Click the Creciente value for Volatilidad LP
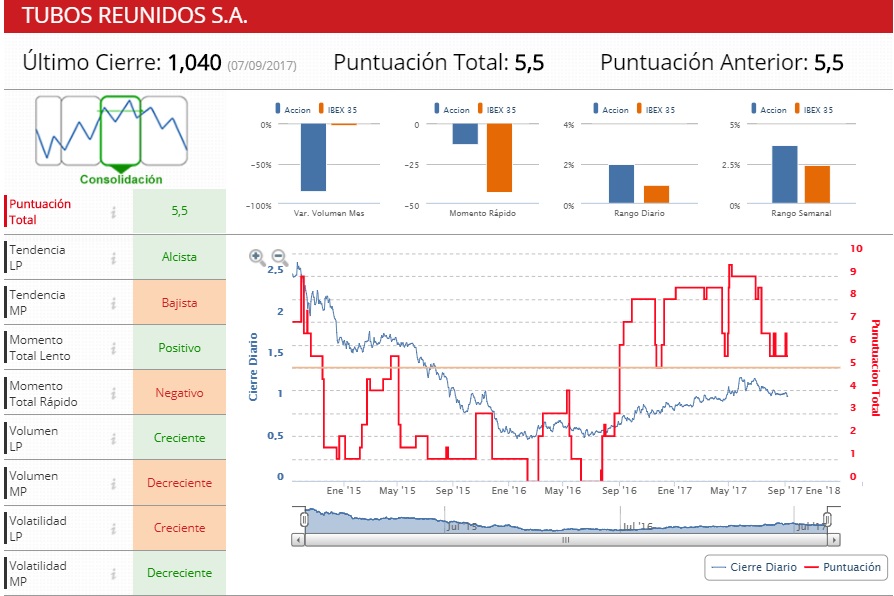The image size is (894, 596). pyautogui.click(x=179, y=528)
